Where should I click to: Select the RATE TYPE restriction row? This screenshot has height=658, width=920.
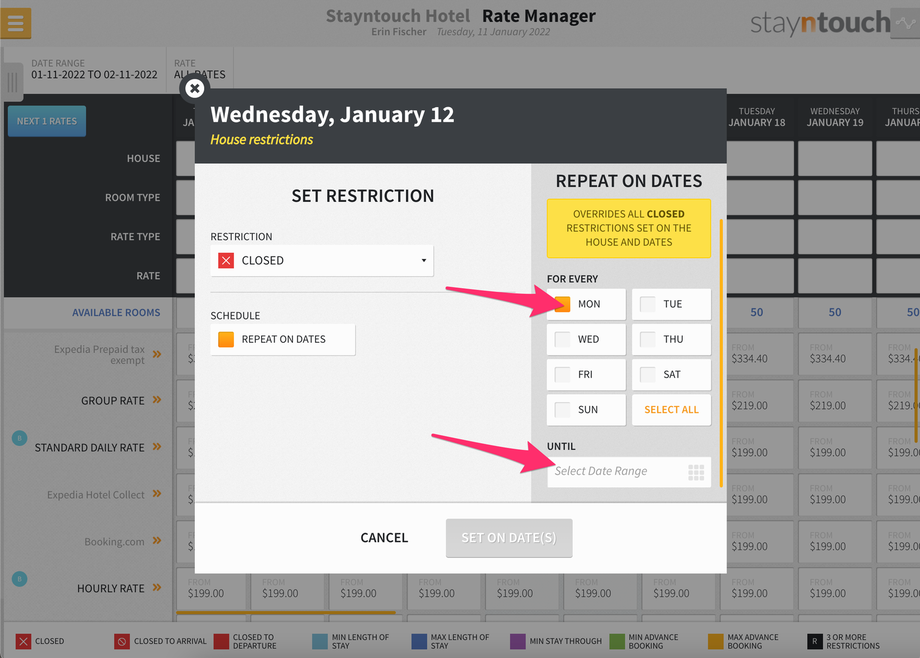(x=135, y=237)
